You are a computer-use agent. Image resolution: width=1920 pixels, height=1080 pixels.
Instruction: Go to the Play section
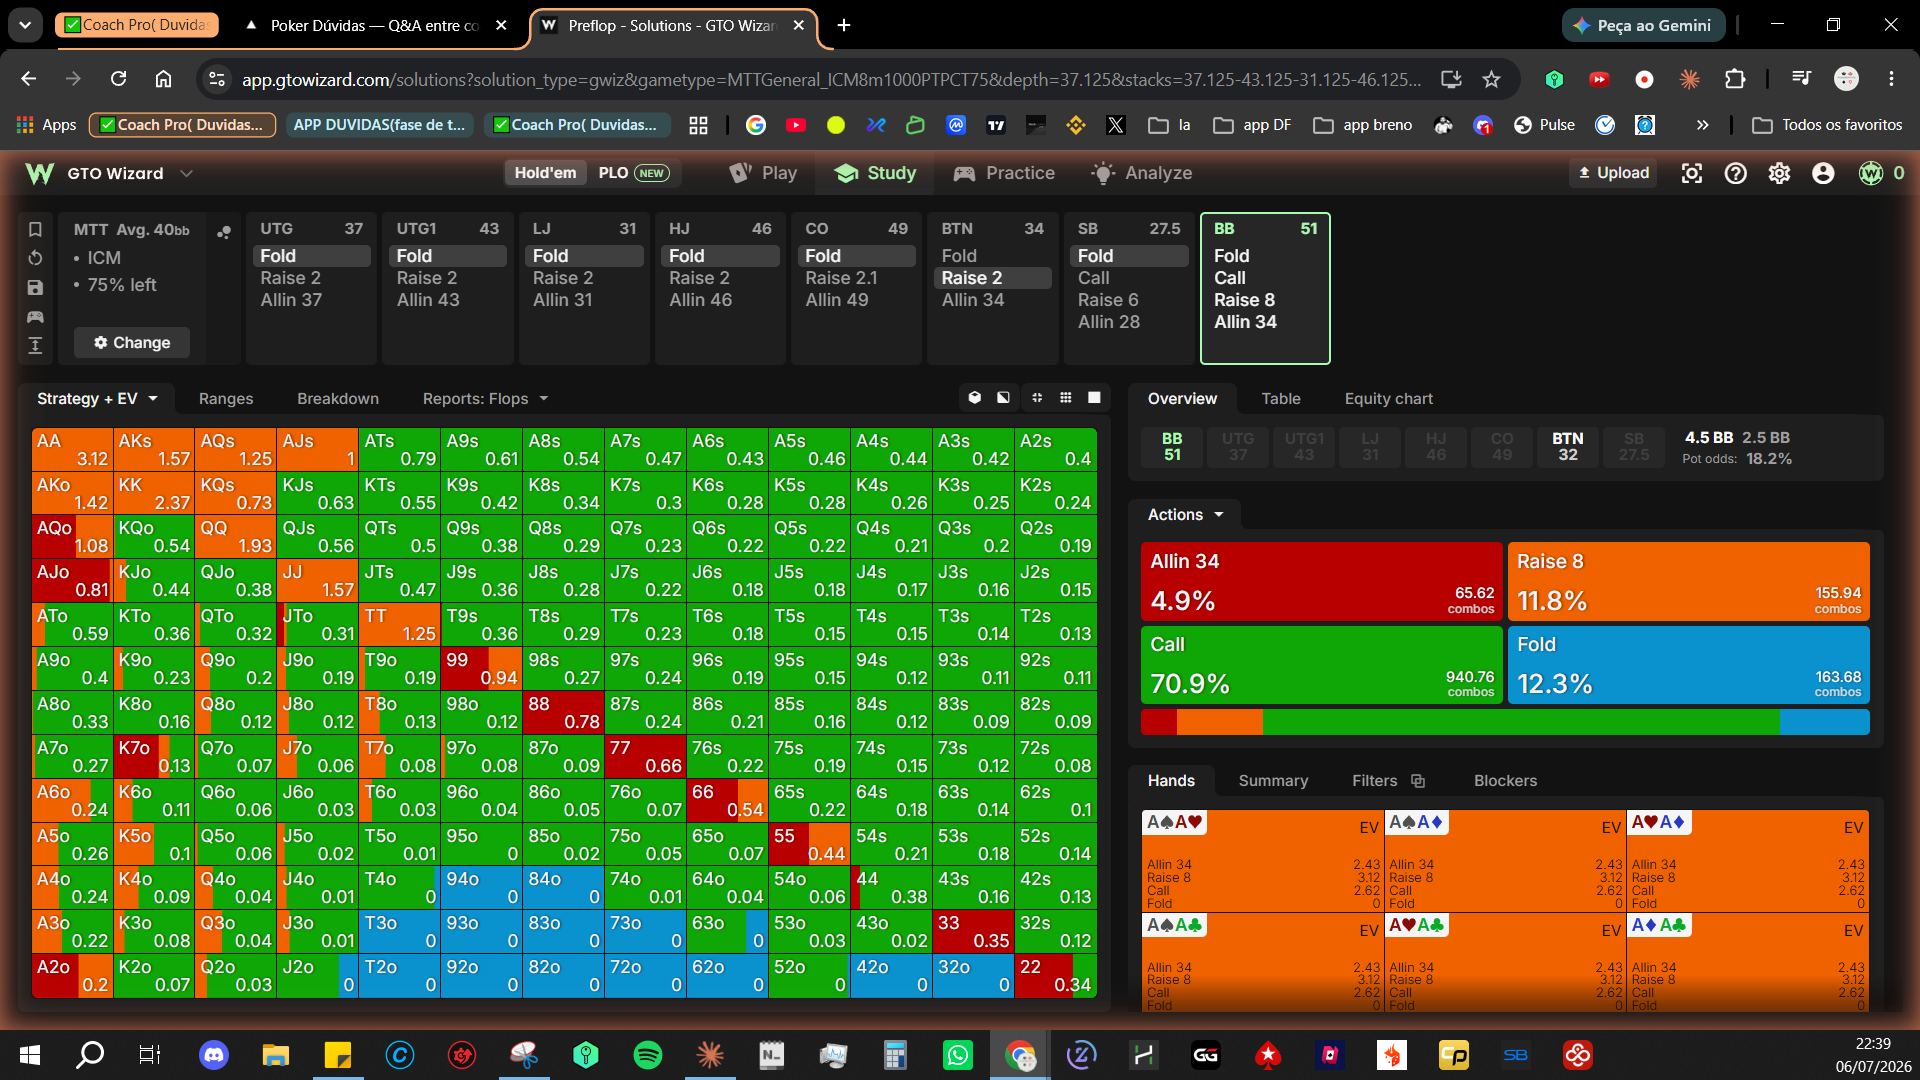764,173
